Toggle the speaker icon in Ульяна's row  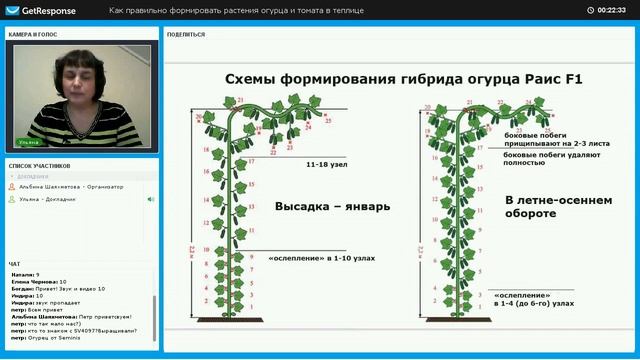point(151,199)
